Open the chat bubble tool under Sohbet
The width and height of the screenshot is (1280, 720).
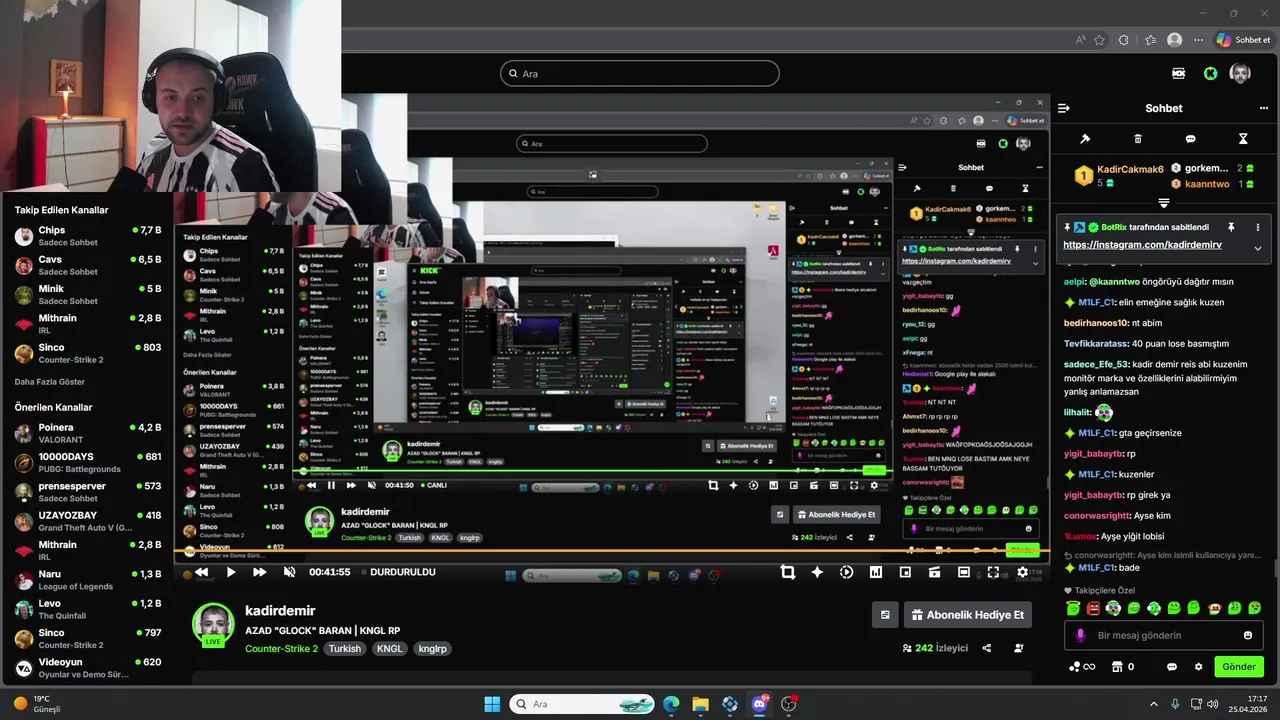point(1190,139)
